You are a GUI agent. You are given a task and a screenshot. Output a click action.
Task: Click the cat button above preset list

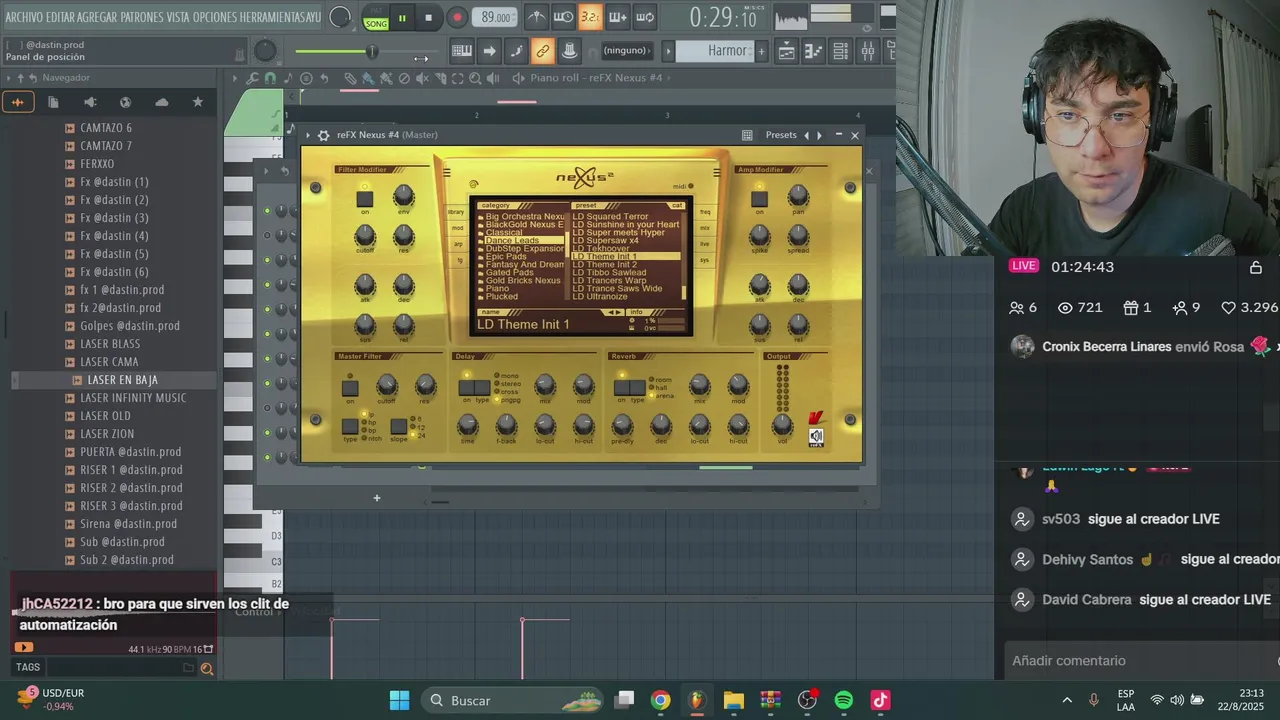(677, 205)
